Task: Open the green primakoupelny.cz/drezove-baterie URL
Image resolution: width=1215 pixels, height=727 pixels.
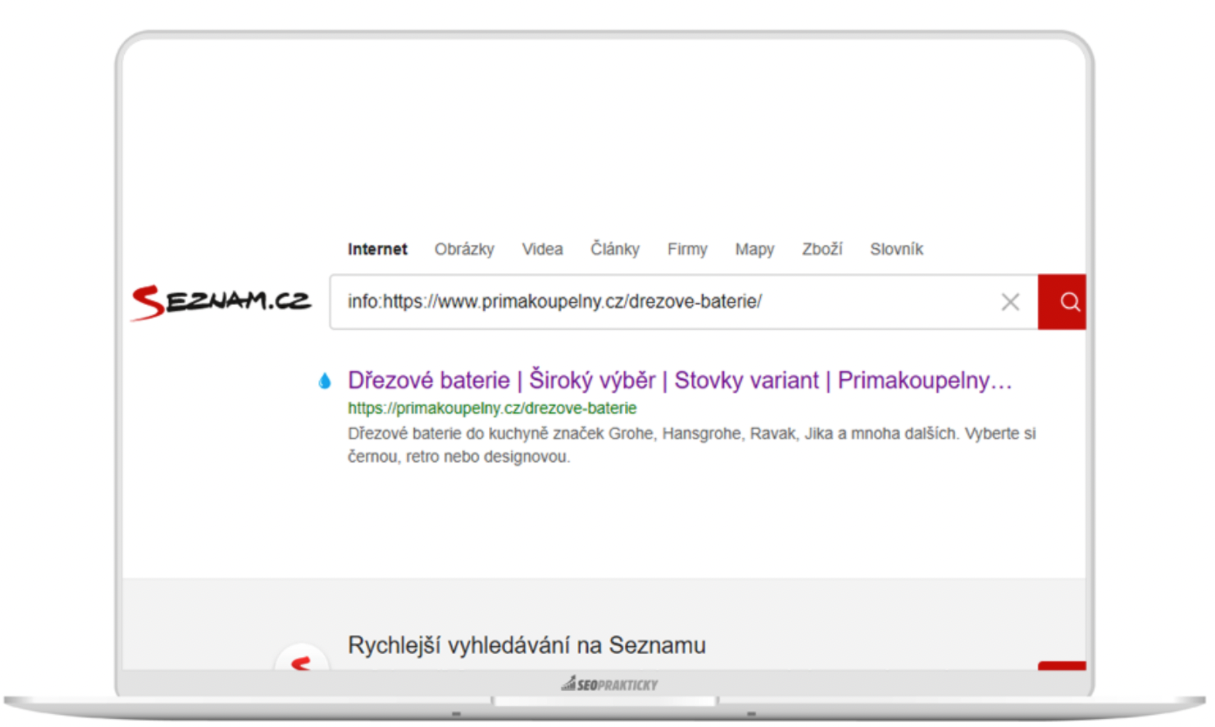Action: pos(492,408)
